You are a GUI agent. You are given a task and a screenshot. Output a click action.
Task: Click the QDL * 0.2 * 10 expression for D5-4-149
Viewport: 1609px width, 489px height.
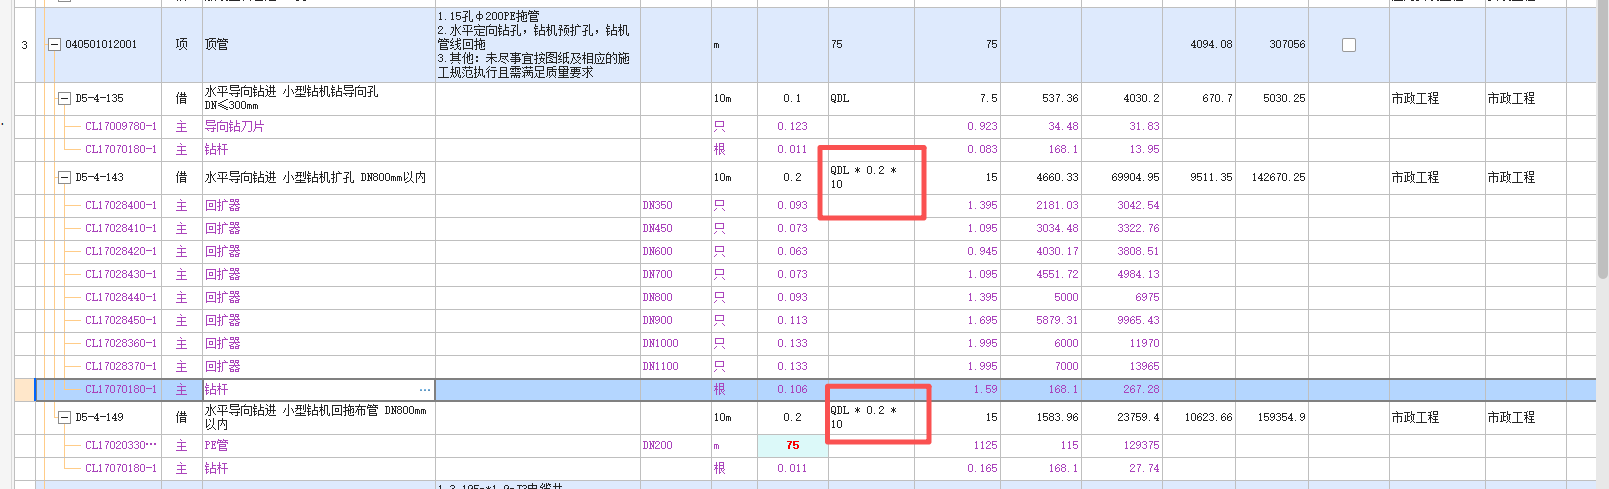coord(863,418)
